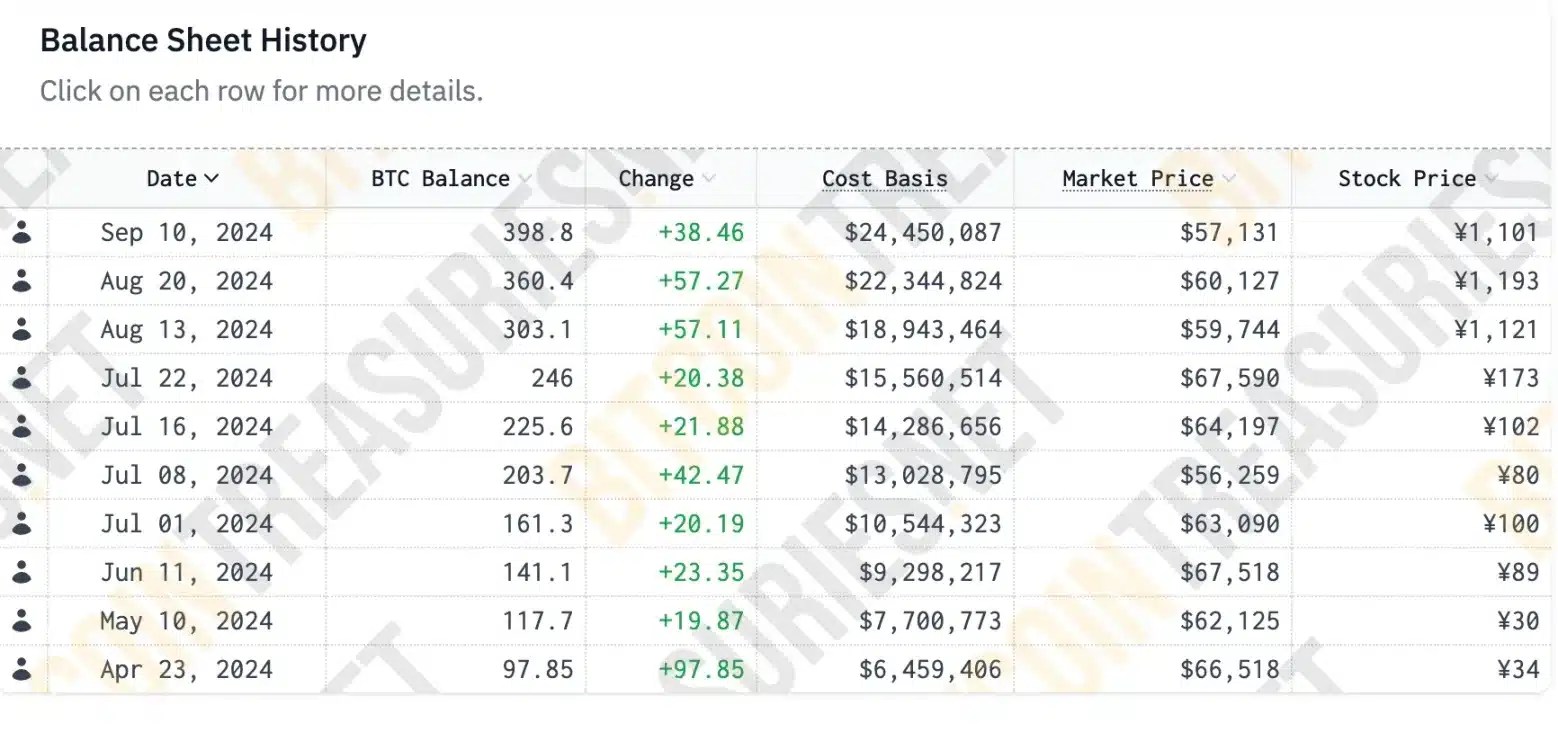Click the user icon beside Apr 23, 2024
This screenshot has height=732, width=1558.
(x=22, y=669)
